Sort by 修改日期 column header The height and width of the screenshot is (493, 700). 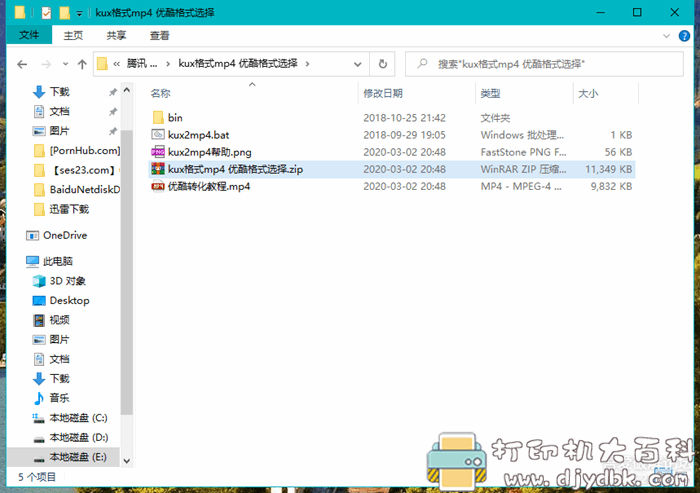(383, 93)
